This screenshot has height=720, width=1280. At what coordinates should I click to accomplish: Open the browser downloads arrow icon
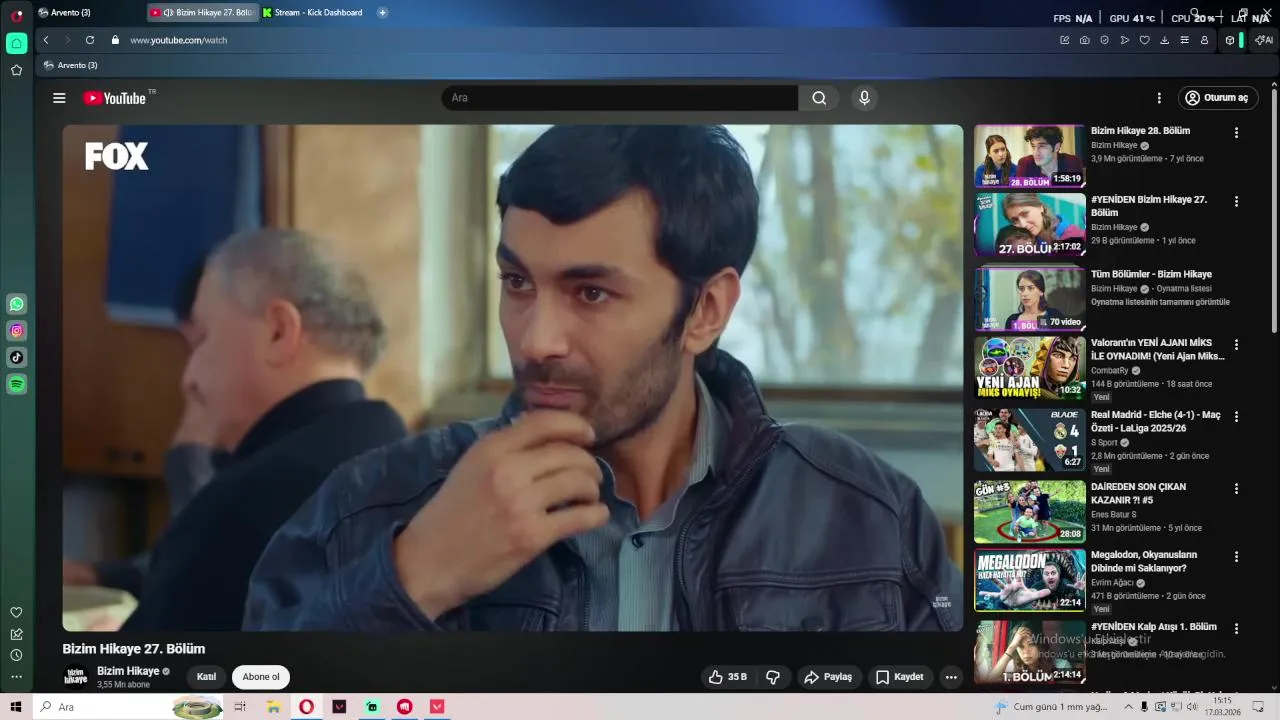point(1165,40)
